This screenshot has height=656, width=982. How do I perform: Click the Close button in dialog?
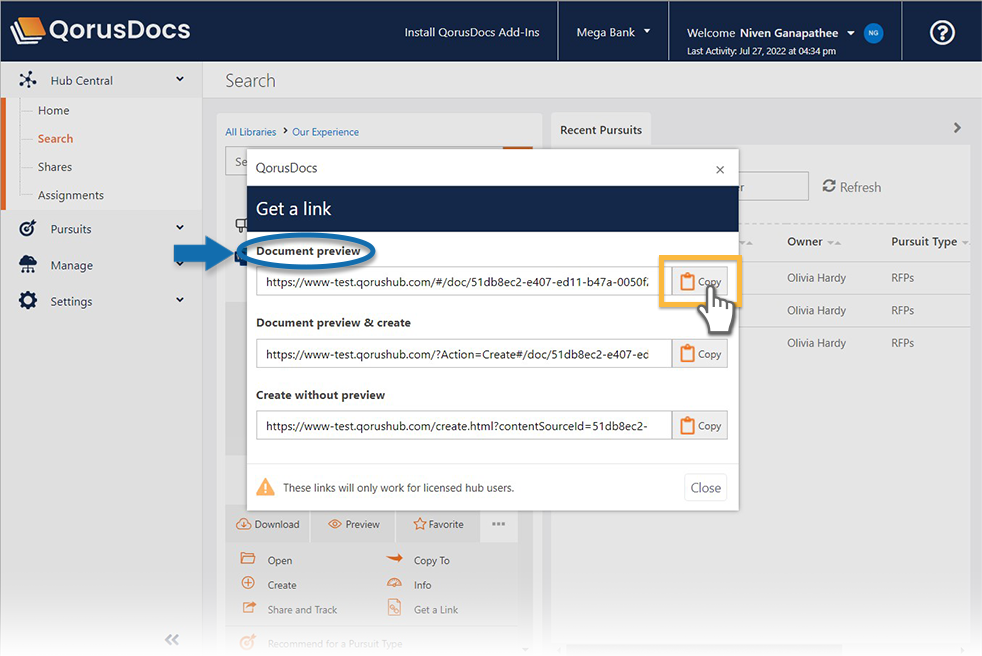click(x=705, y=487)
